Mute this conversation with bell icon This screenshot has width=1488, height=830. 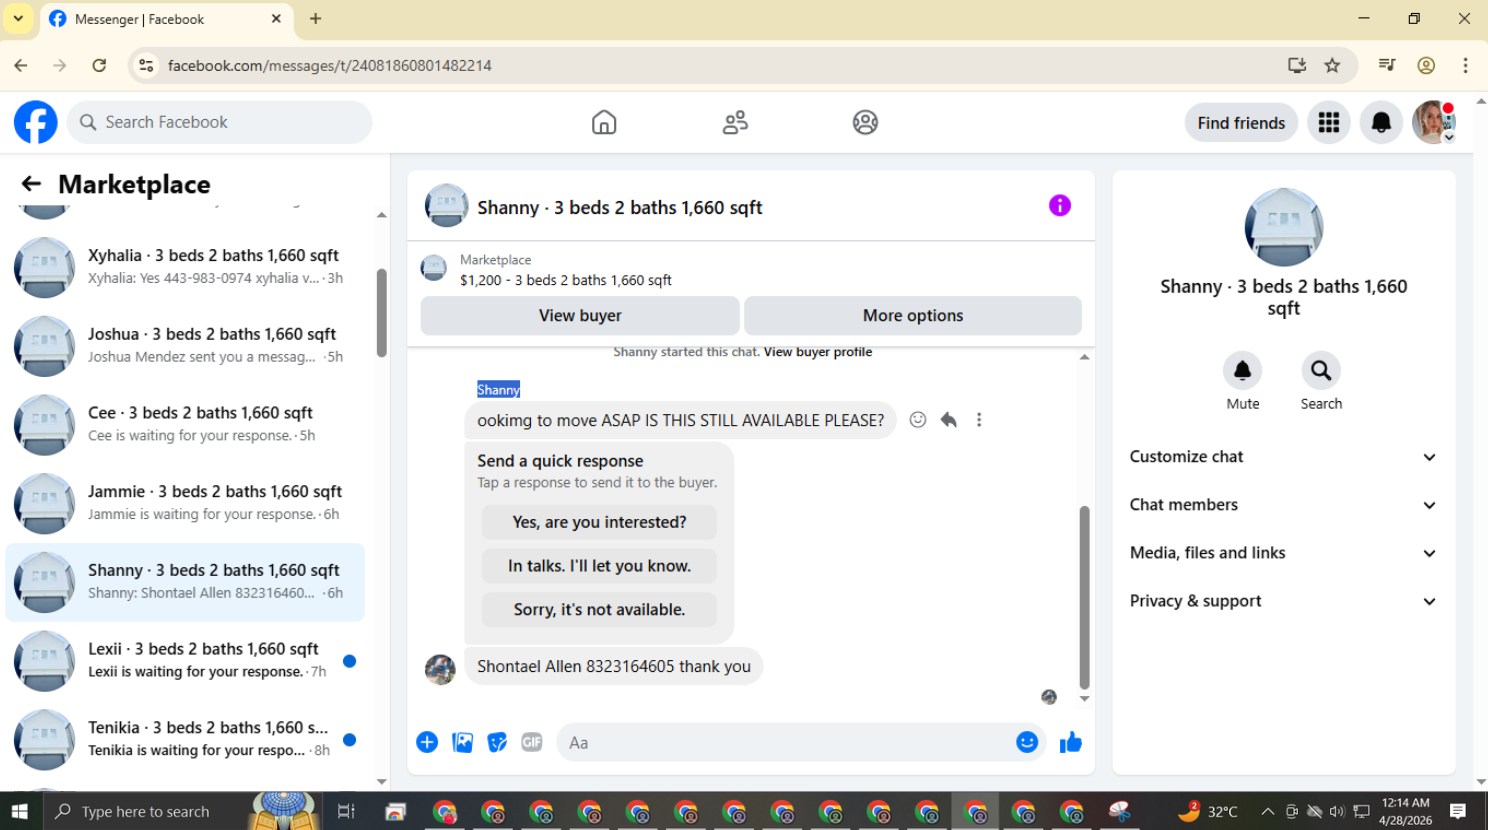(x=1243, y=371)
